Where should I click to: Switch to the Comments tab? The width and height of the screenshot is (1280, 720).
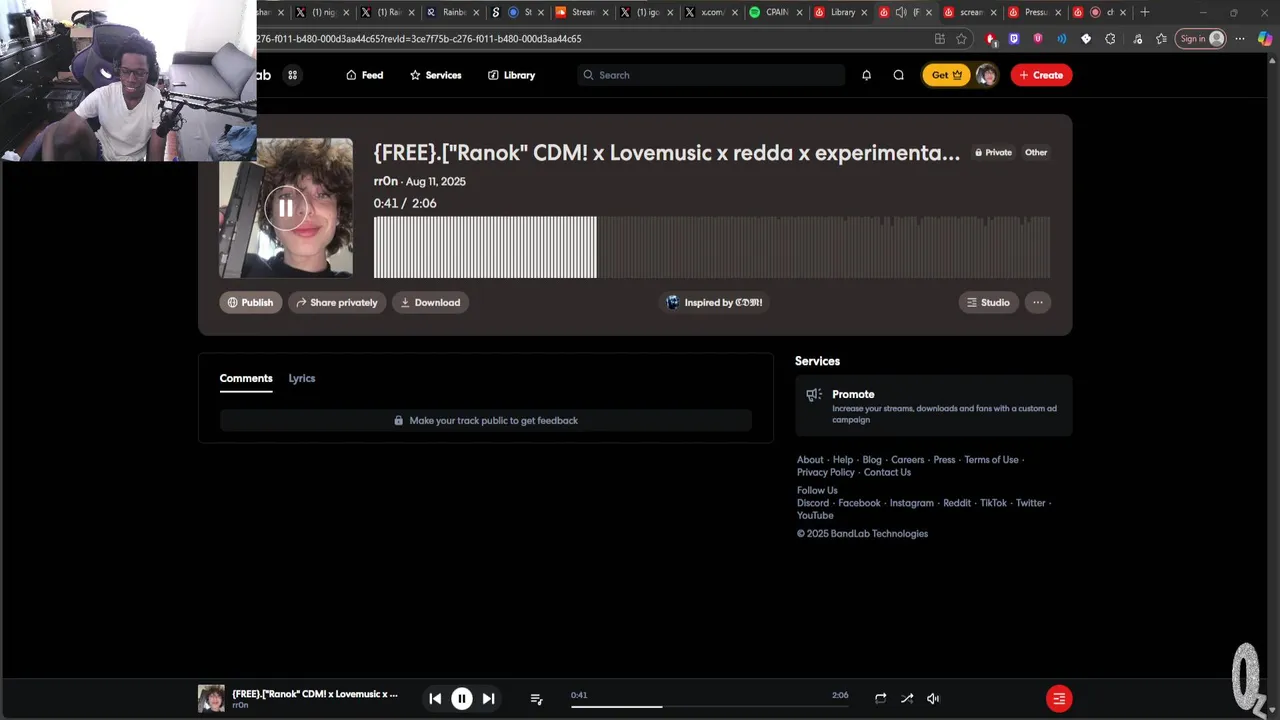point(246,378)
